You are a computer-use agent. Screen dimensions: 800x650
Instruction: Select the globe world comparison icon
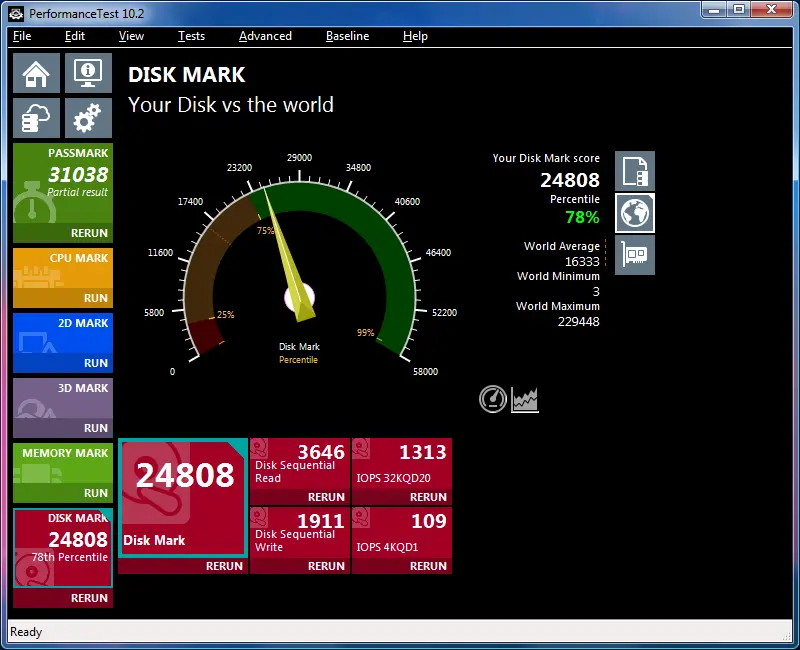[635, 213]
